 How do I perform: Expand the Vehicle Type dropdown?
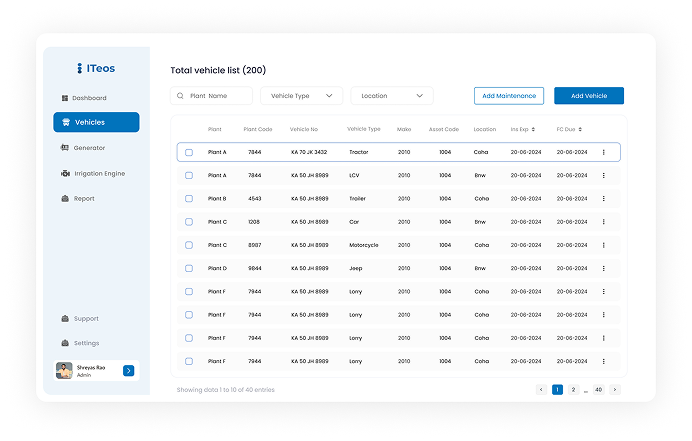[x=301, y=96]
